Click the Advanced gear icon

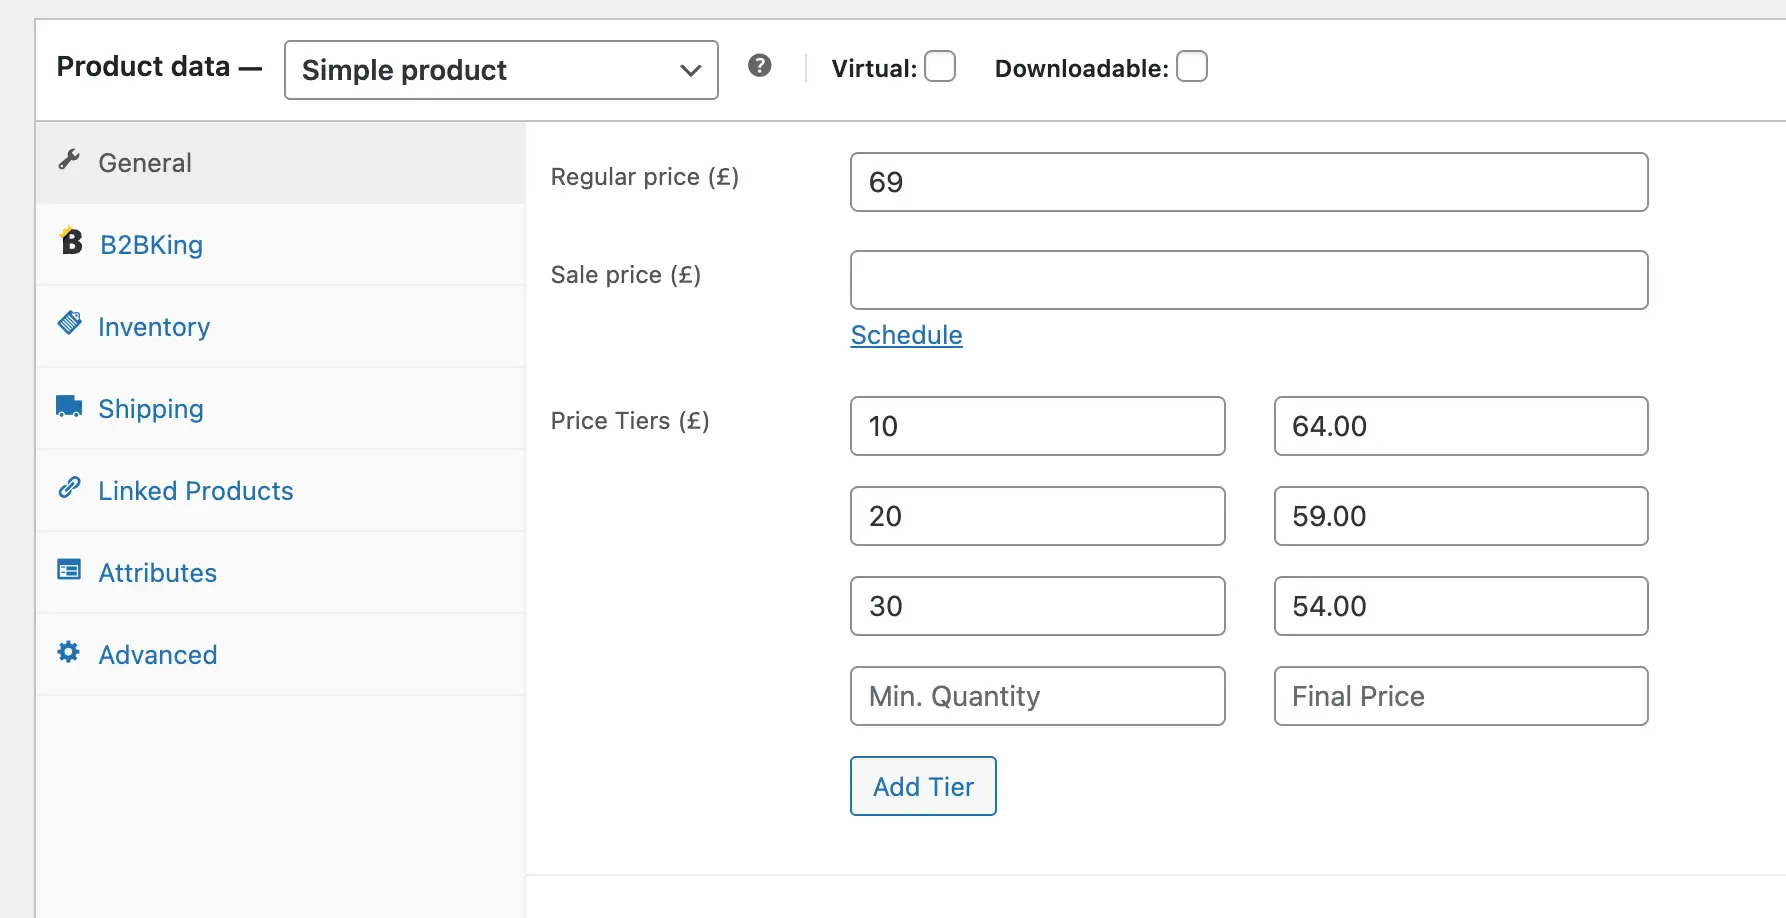(69, 652)
